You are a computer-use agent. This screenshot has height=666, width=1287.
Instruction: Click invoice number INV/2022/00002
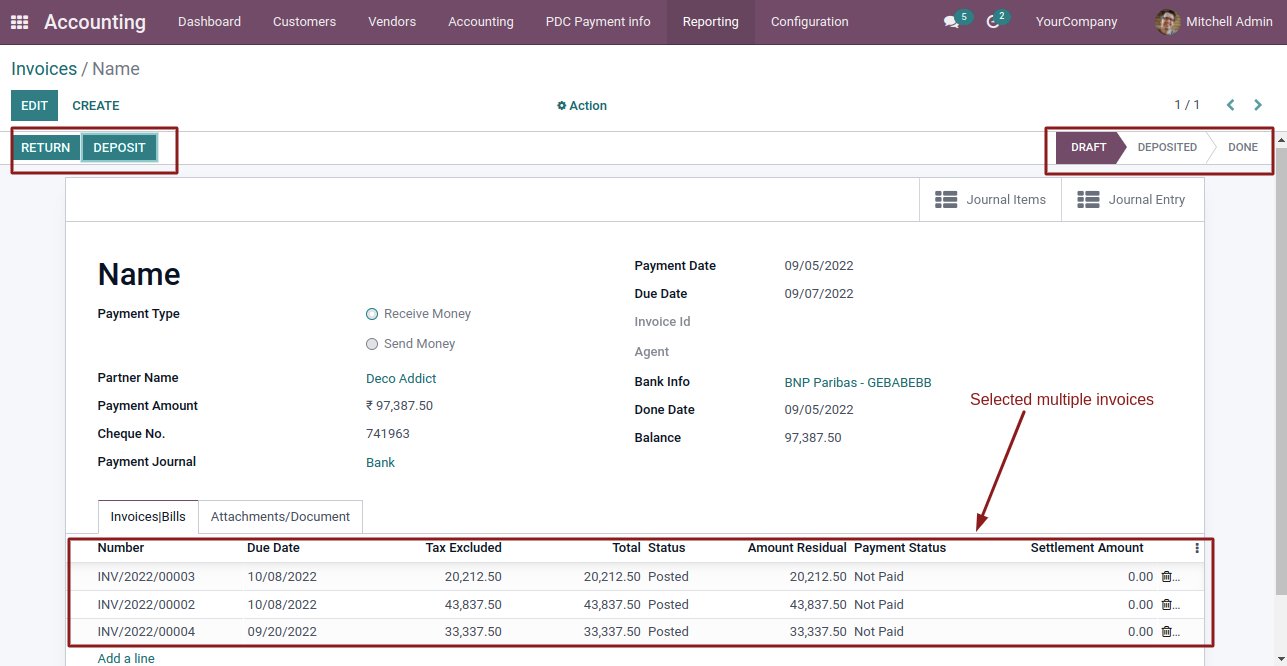tap(146, 605)
